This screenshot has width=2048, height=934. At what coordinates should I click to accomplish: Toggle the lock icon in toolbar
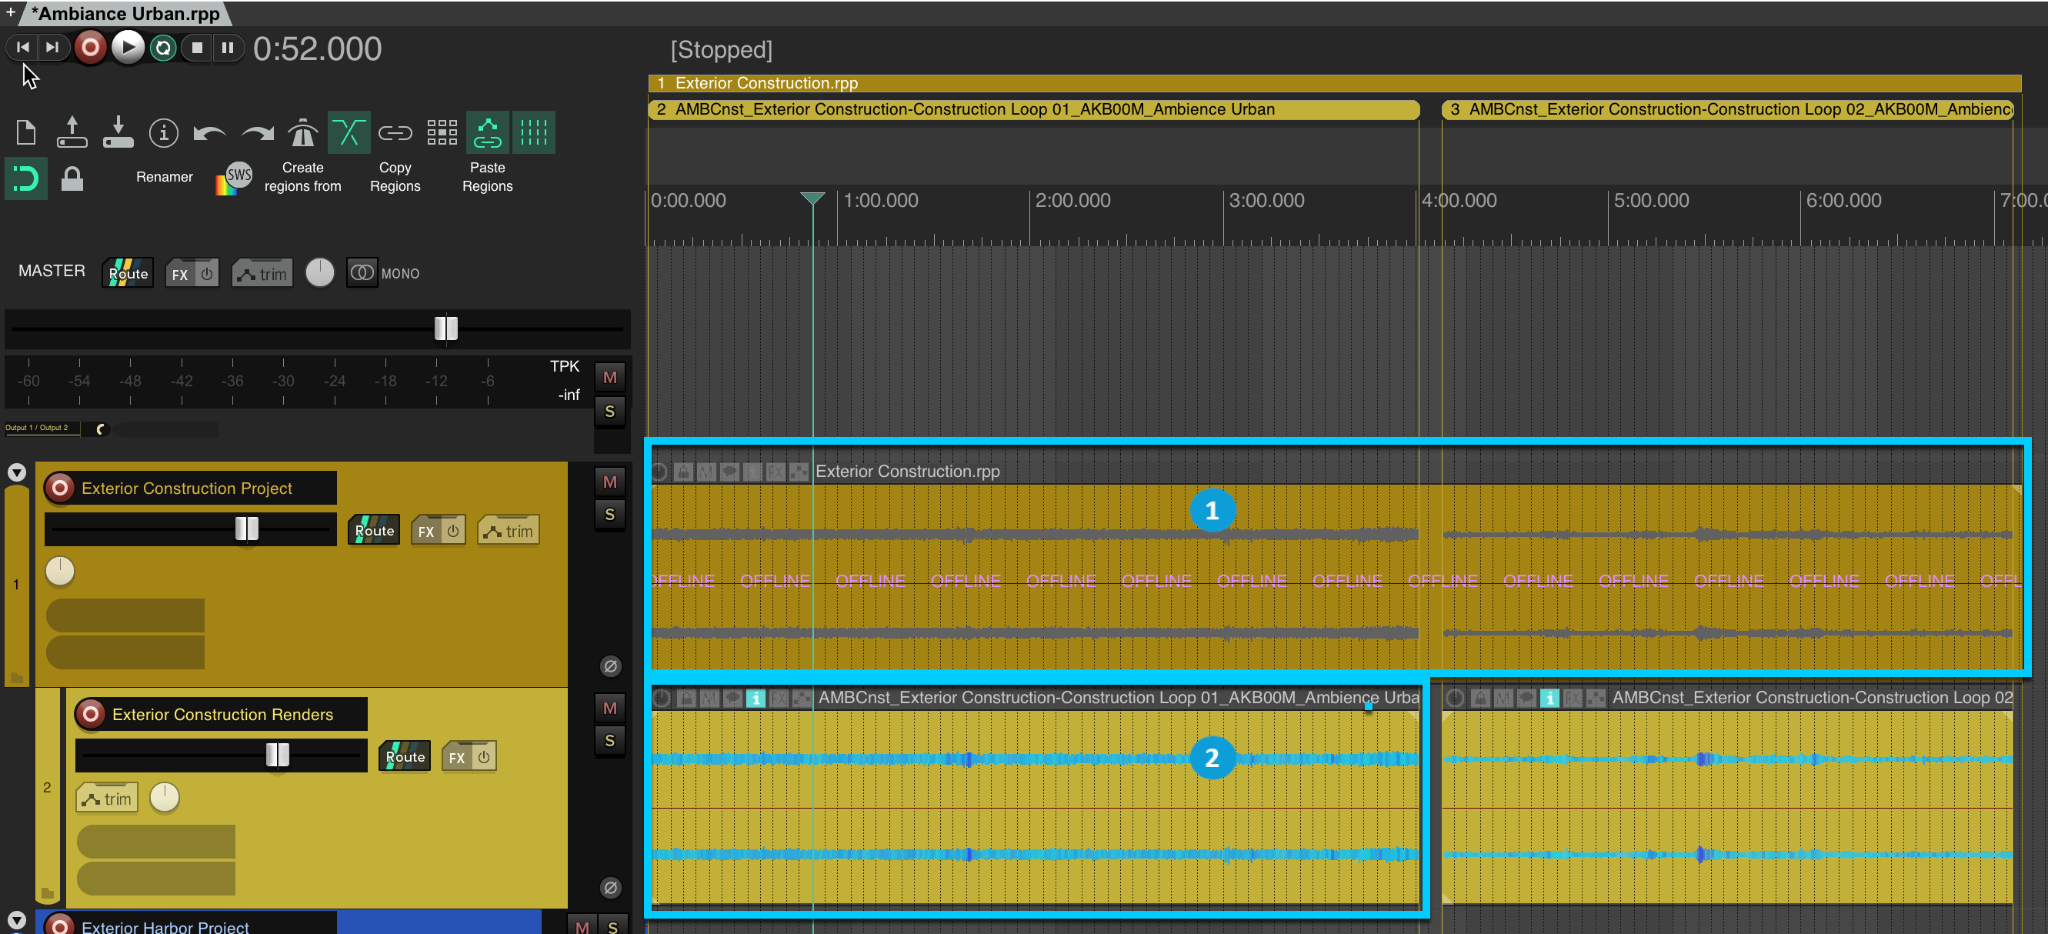tap(72, 179)
